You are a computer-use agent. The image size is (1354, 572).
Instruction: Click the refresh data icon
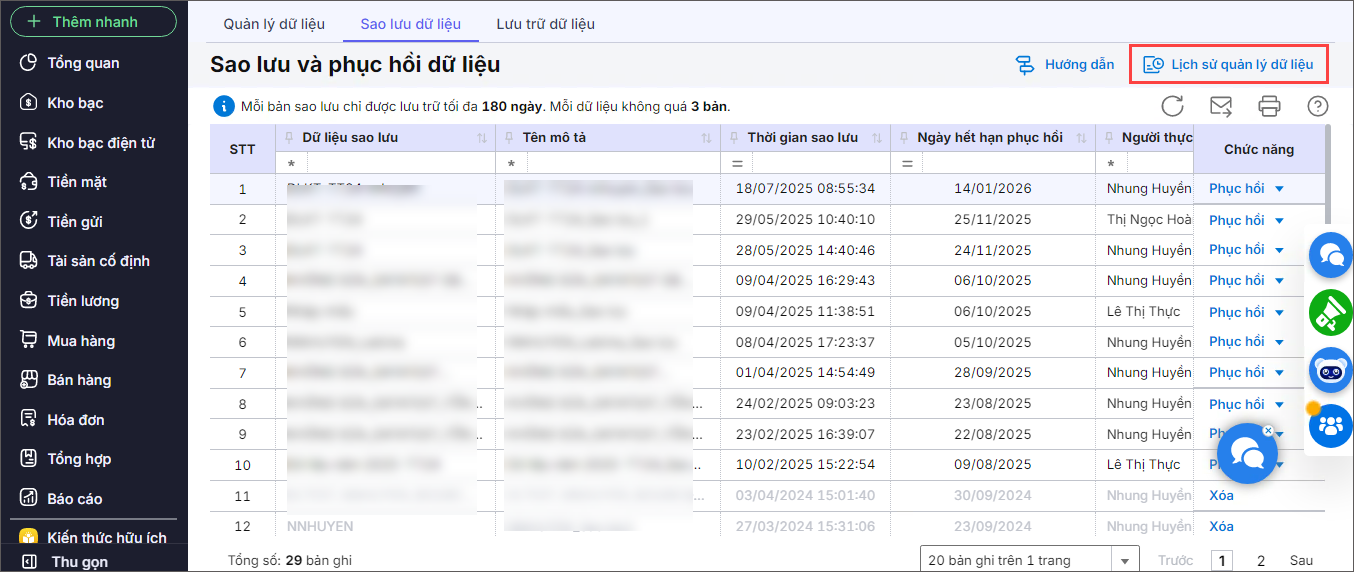pos(1173,106)
